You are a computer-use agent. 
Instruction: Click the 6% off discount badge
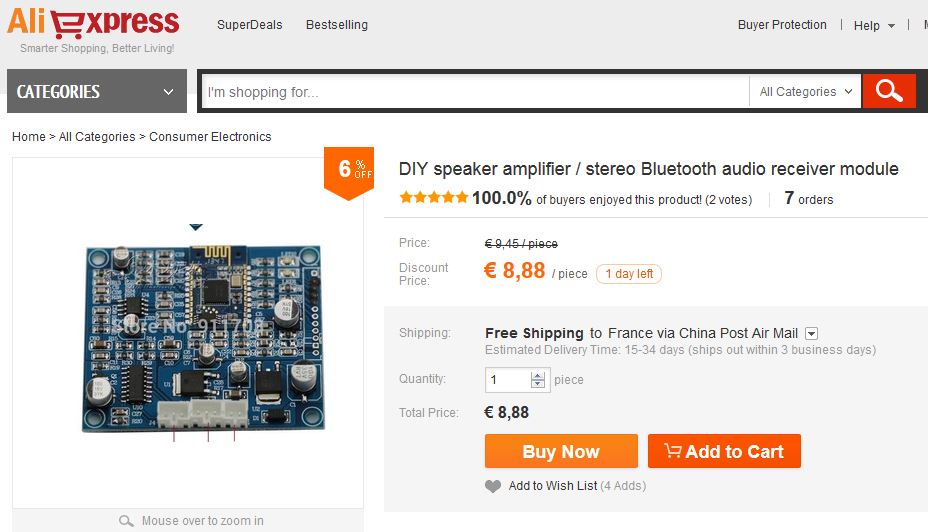pyautogui.click(x=349, y=171)
